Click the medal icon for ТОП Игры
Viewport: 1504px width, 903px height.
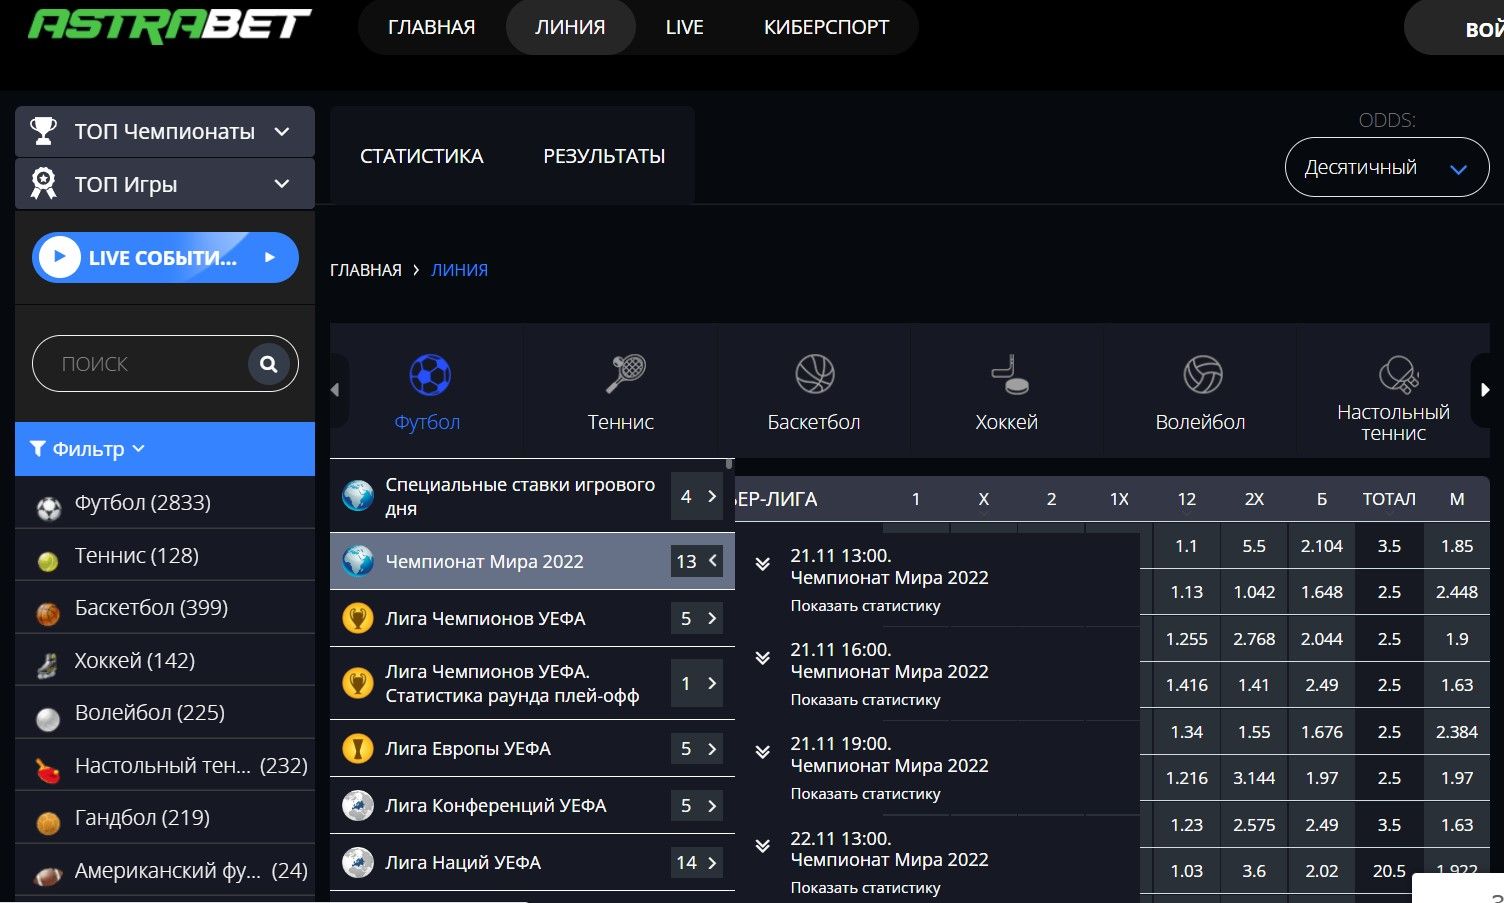pyautogui.click(x=43, y=183)
